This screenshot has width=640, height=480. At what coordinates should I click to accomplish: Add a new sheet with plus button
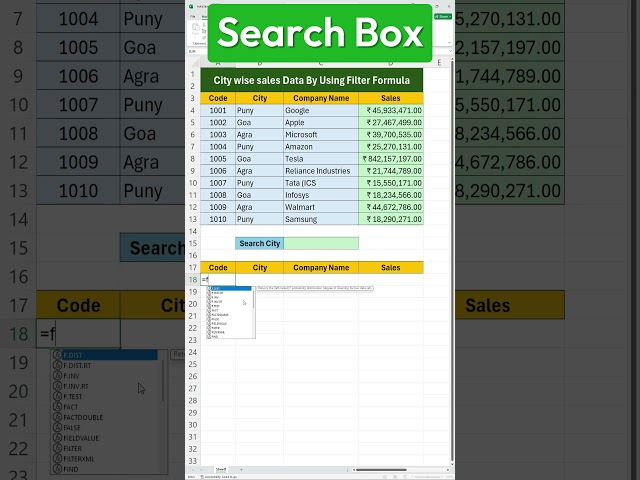click(x=241, y=470)
